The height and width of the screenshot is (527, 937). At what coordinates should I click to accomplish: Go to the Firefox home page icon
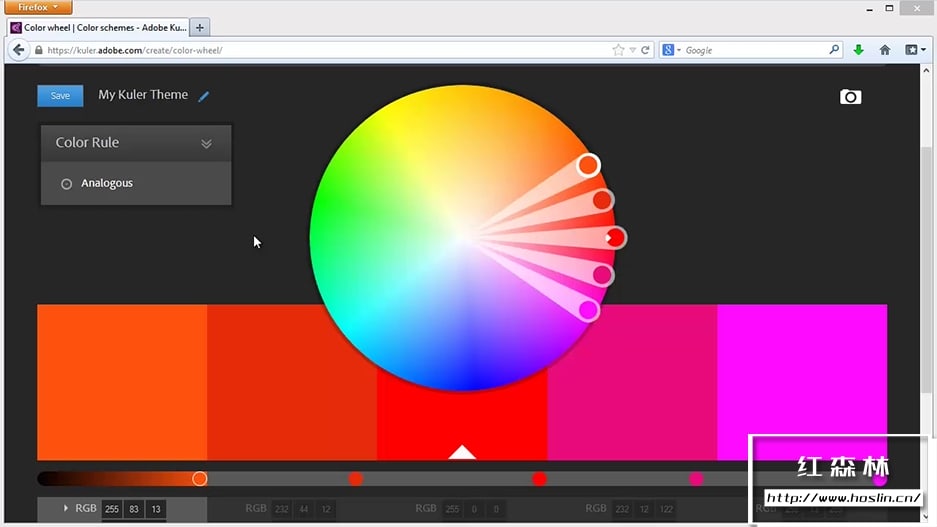coord(885,50)
